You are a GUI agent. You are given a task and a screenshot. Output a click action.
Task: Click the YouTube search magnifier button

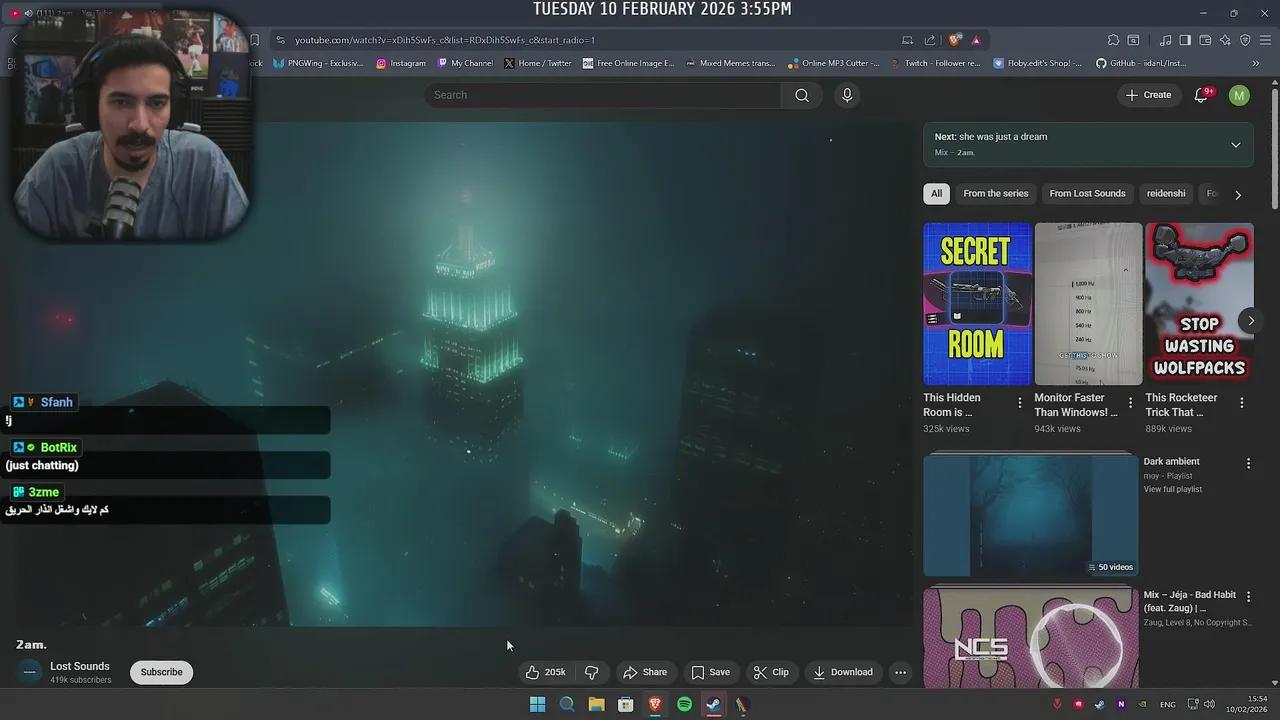click(802, 95)
